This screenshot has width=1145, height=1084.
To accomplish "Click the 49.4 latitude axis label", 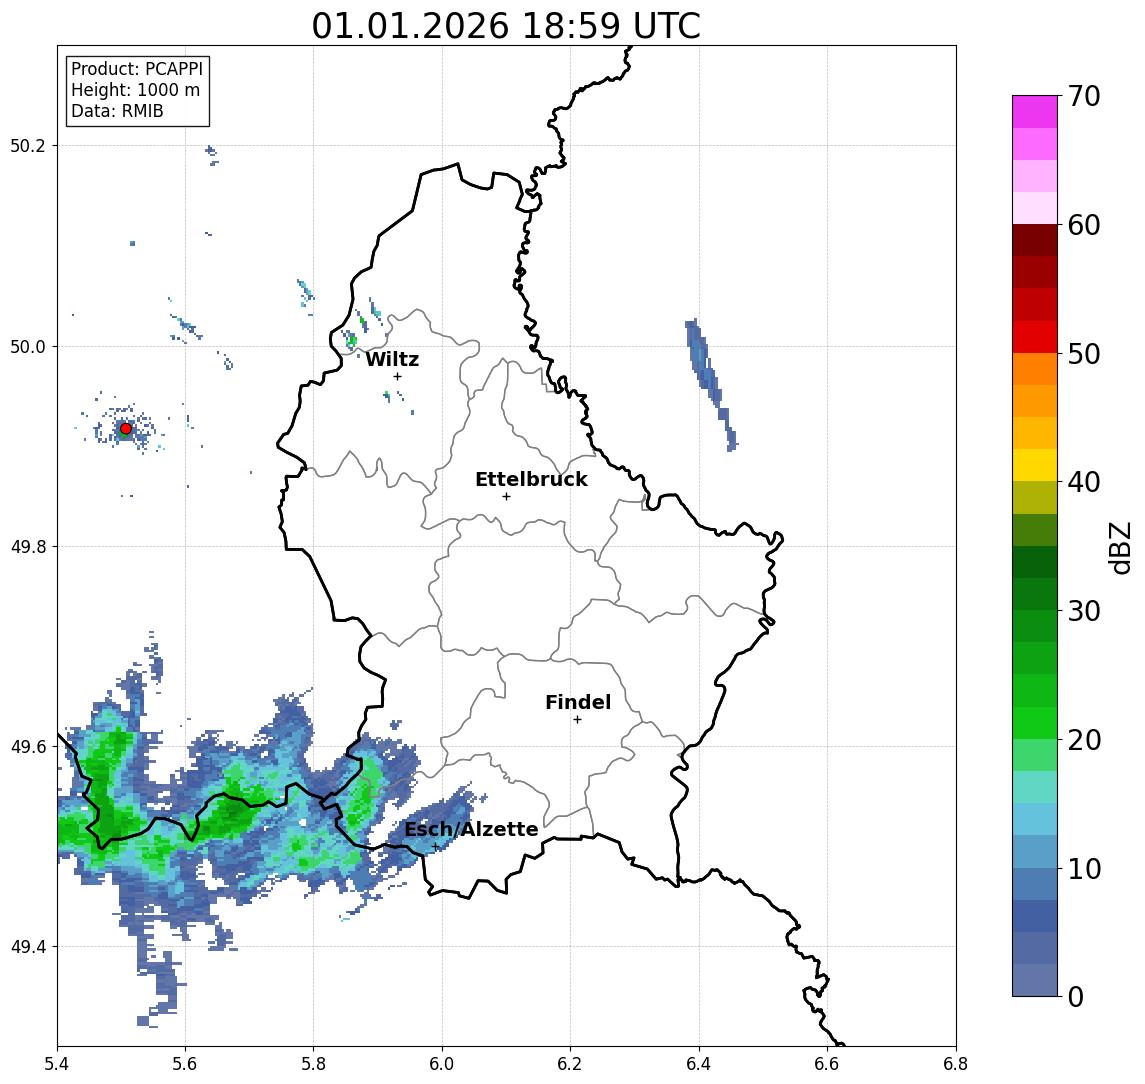I will pyautogui.click(x=28, y=947).
